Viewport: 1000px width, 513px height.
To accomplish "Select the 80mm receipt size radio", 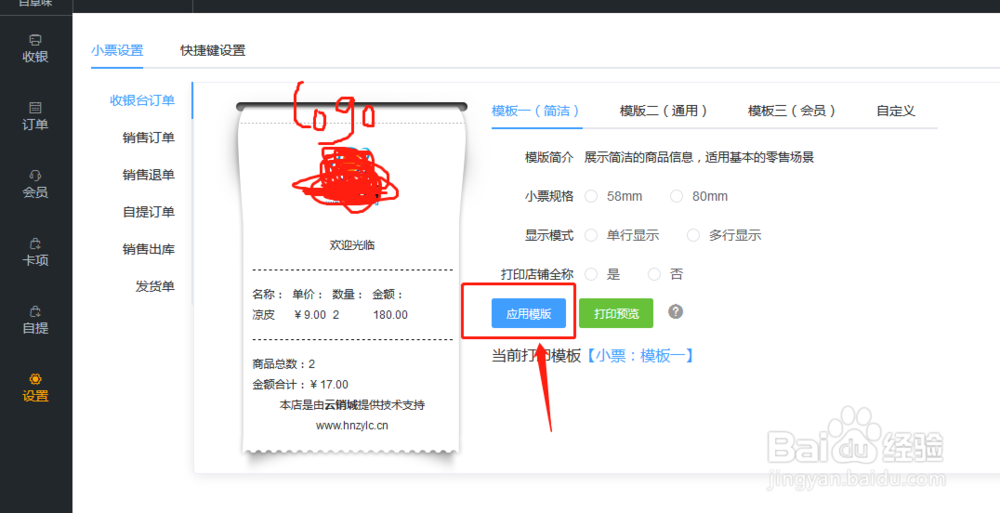I will pyautogui.click(x=677, y=197).
